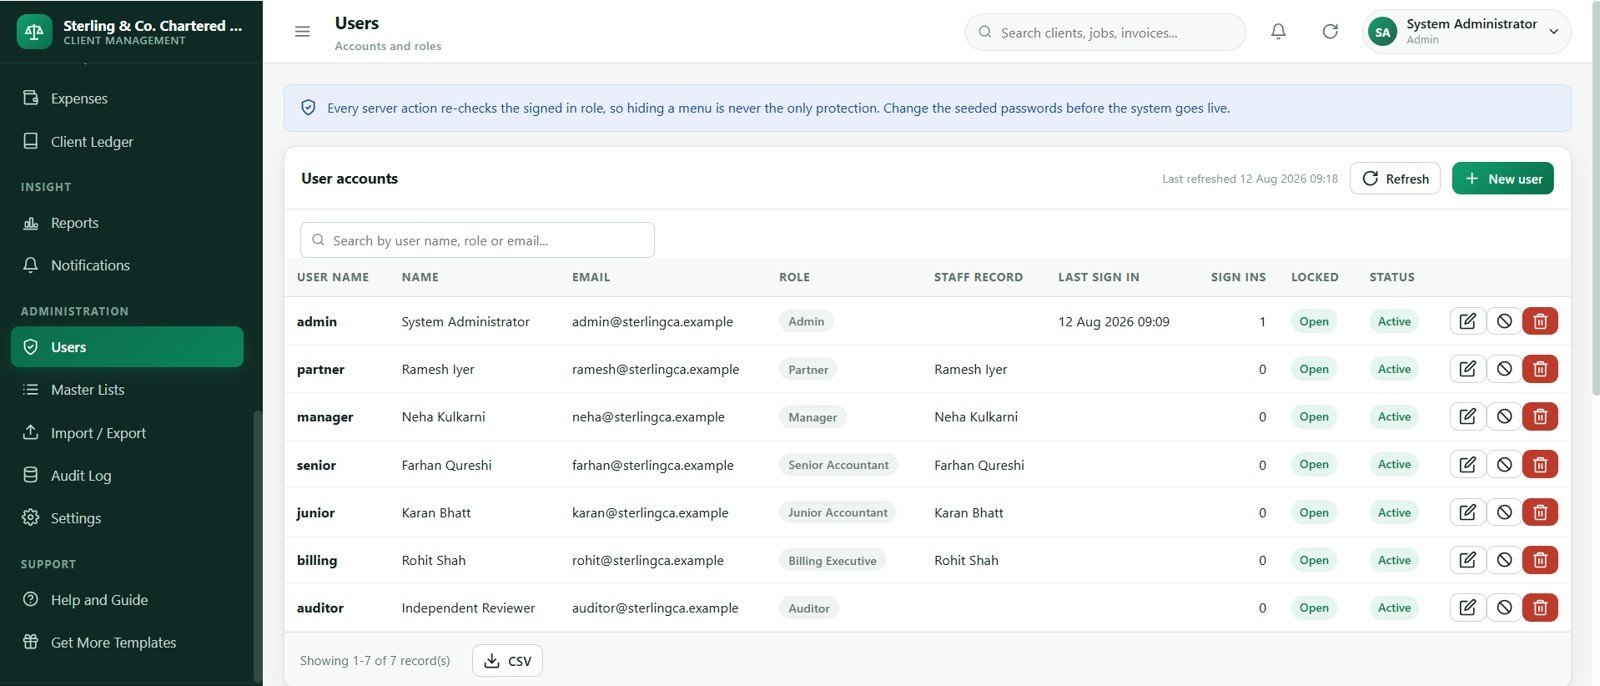
Task: Disable the billing user account
Action: (1504, 560)
